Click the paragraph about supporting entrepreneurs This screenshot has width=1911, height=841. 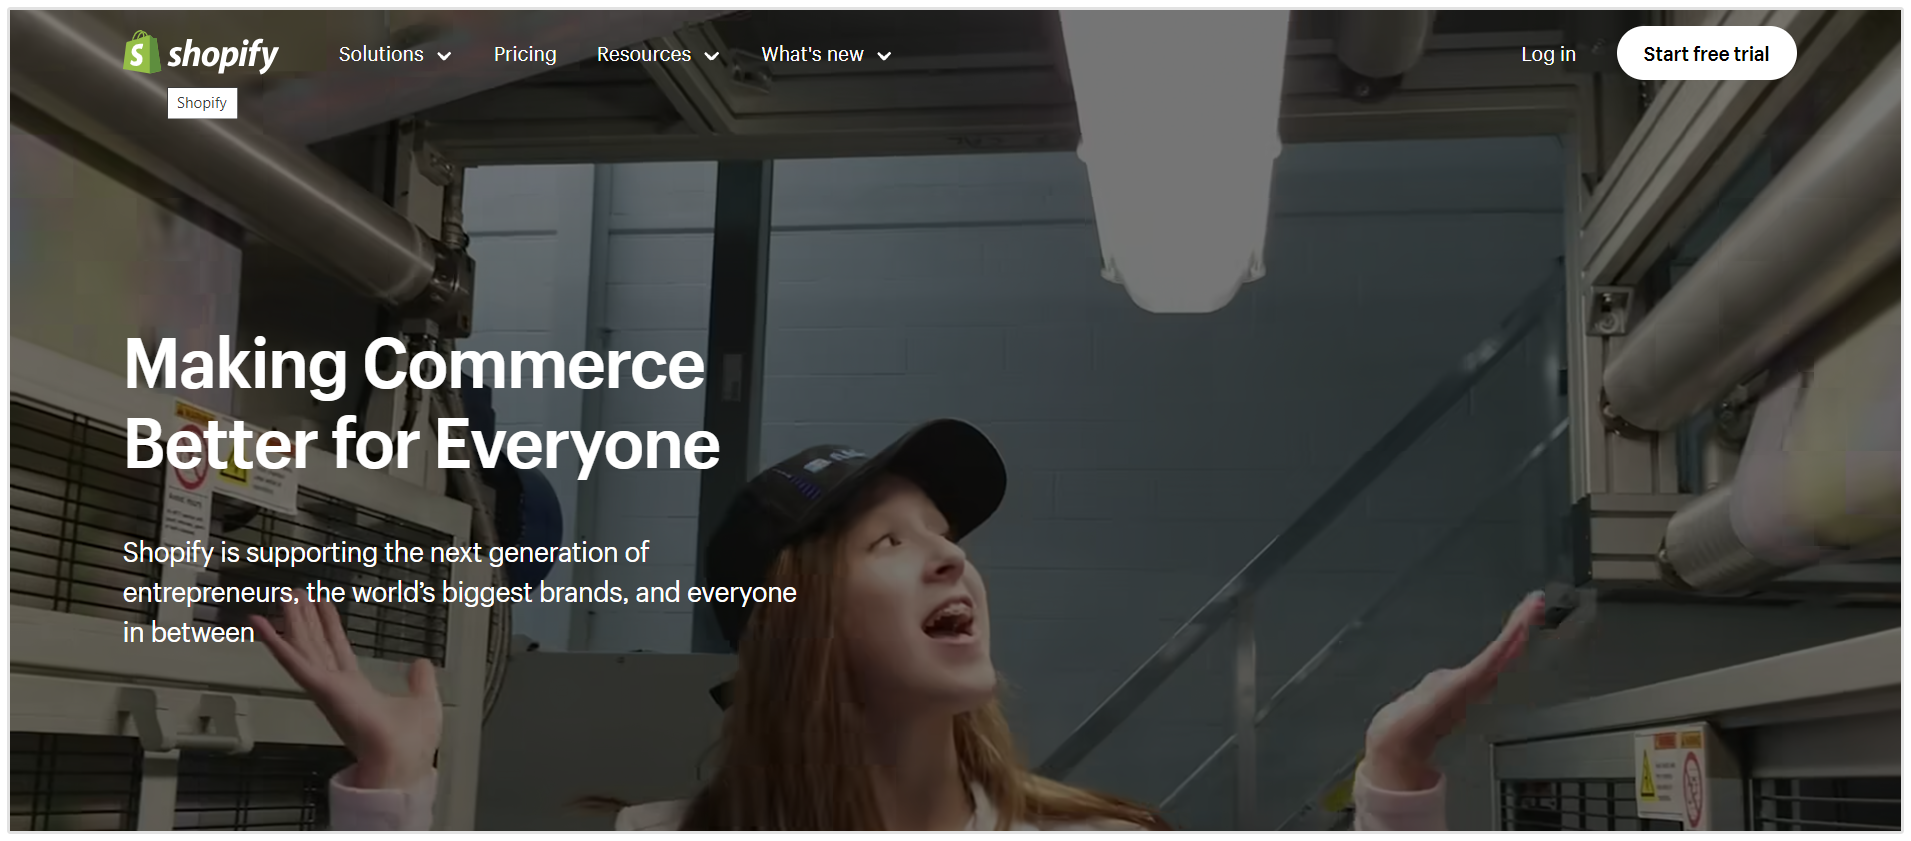click(459, 592)
